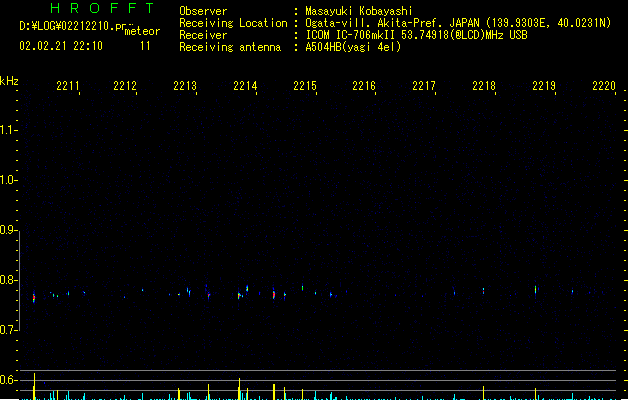Click the meteor label
This screenshot has height=400, width=629.
142,31
